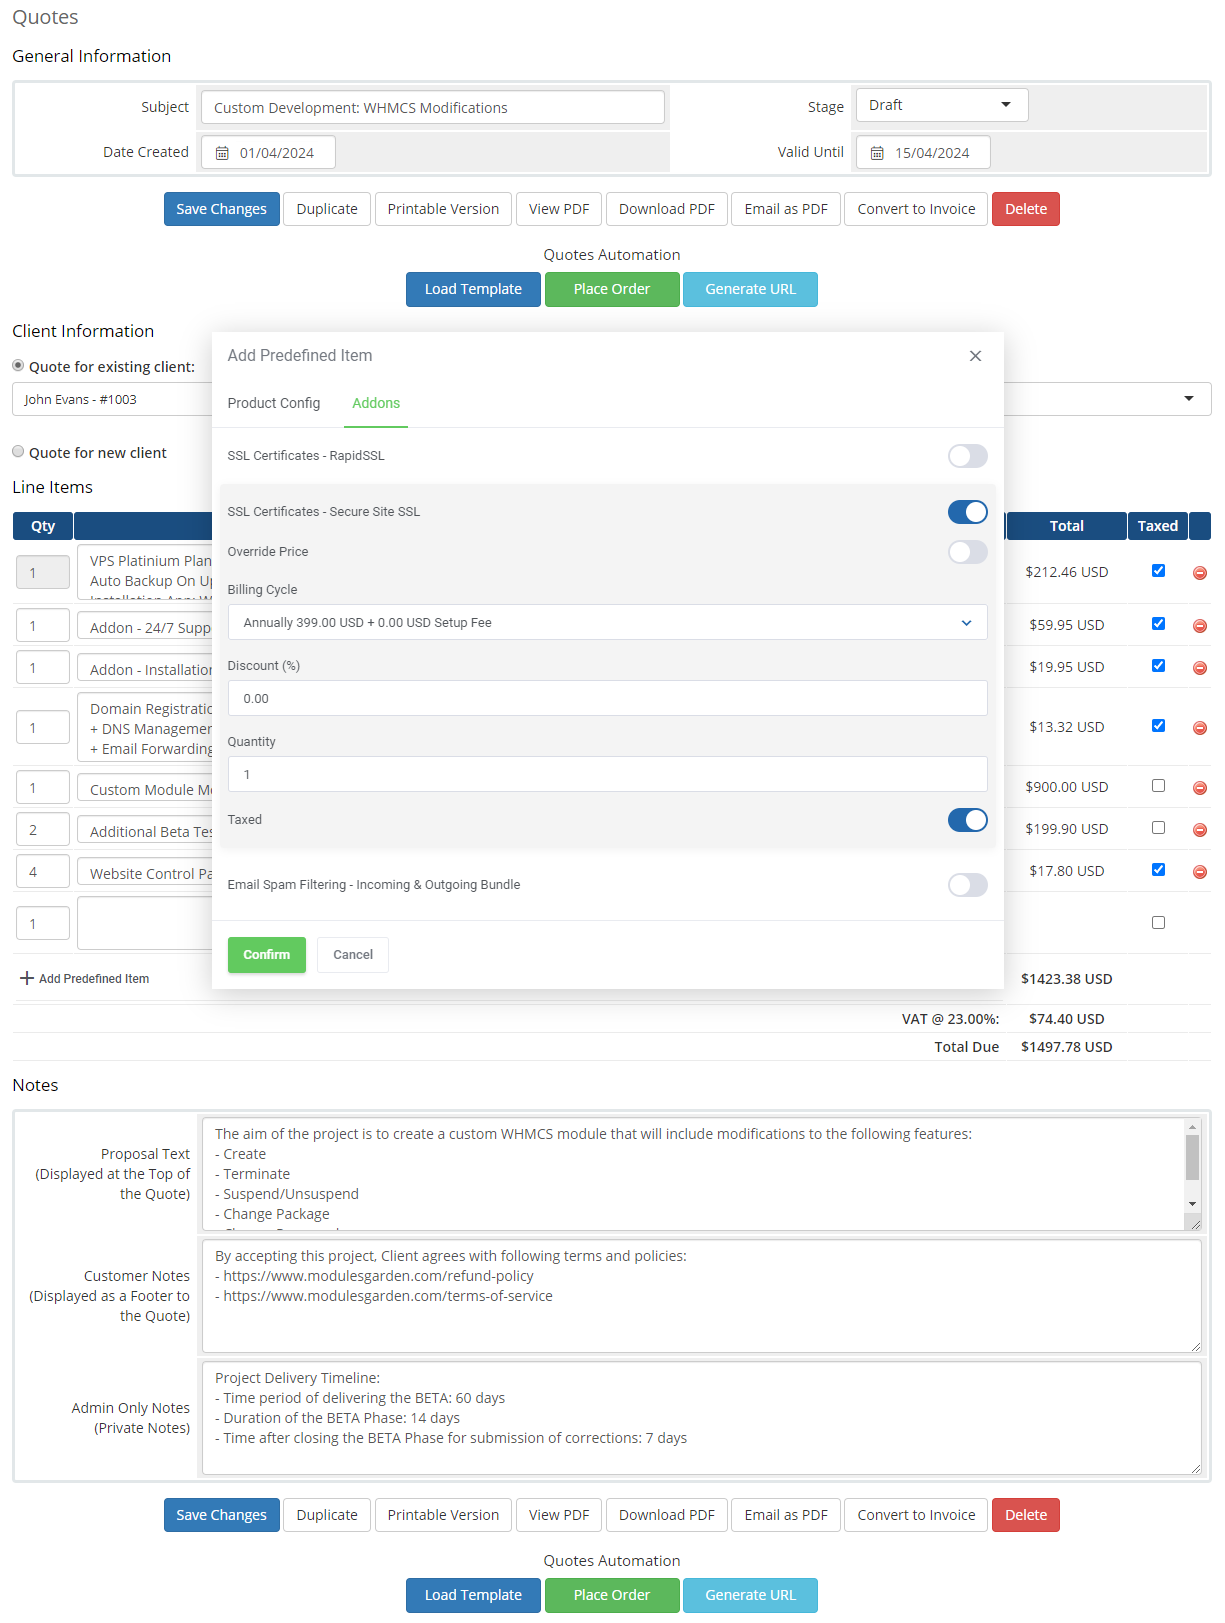The image size is (1225, 1623).
Task: Remove the $900.00 USD line item
Action: [1200, 788]
